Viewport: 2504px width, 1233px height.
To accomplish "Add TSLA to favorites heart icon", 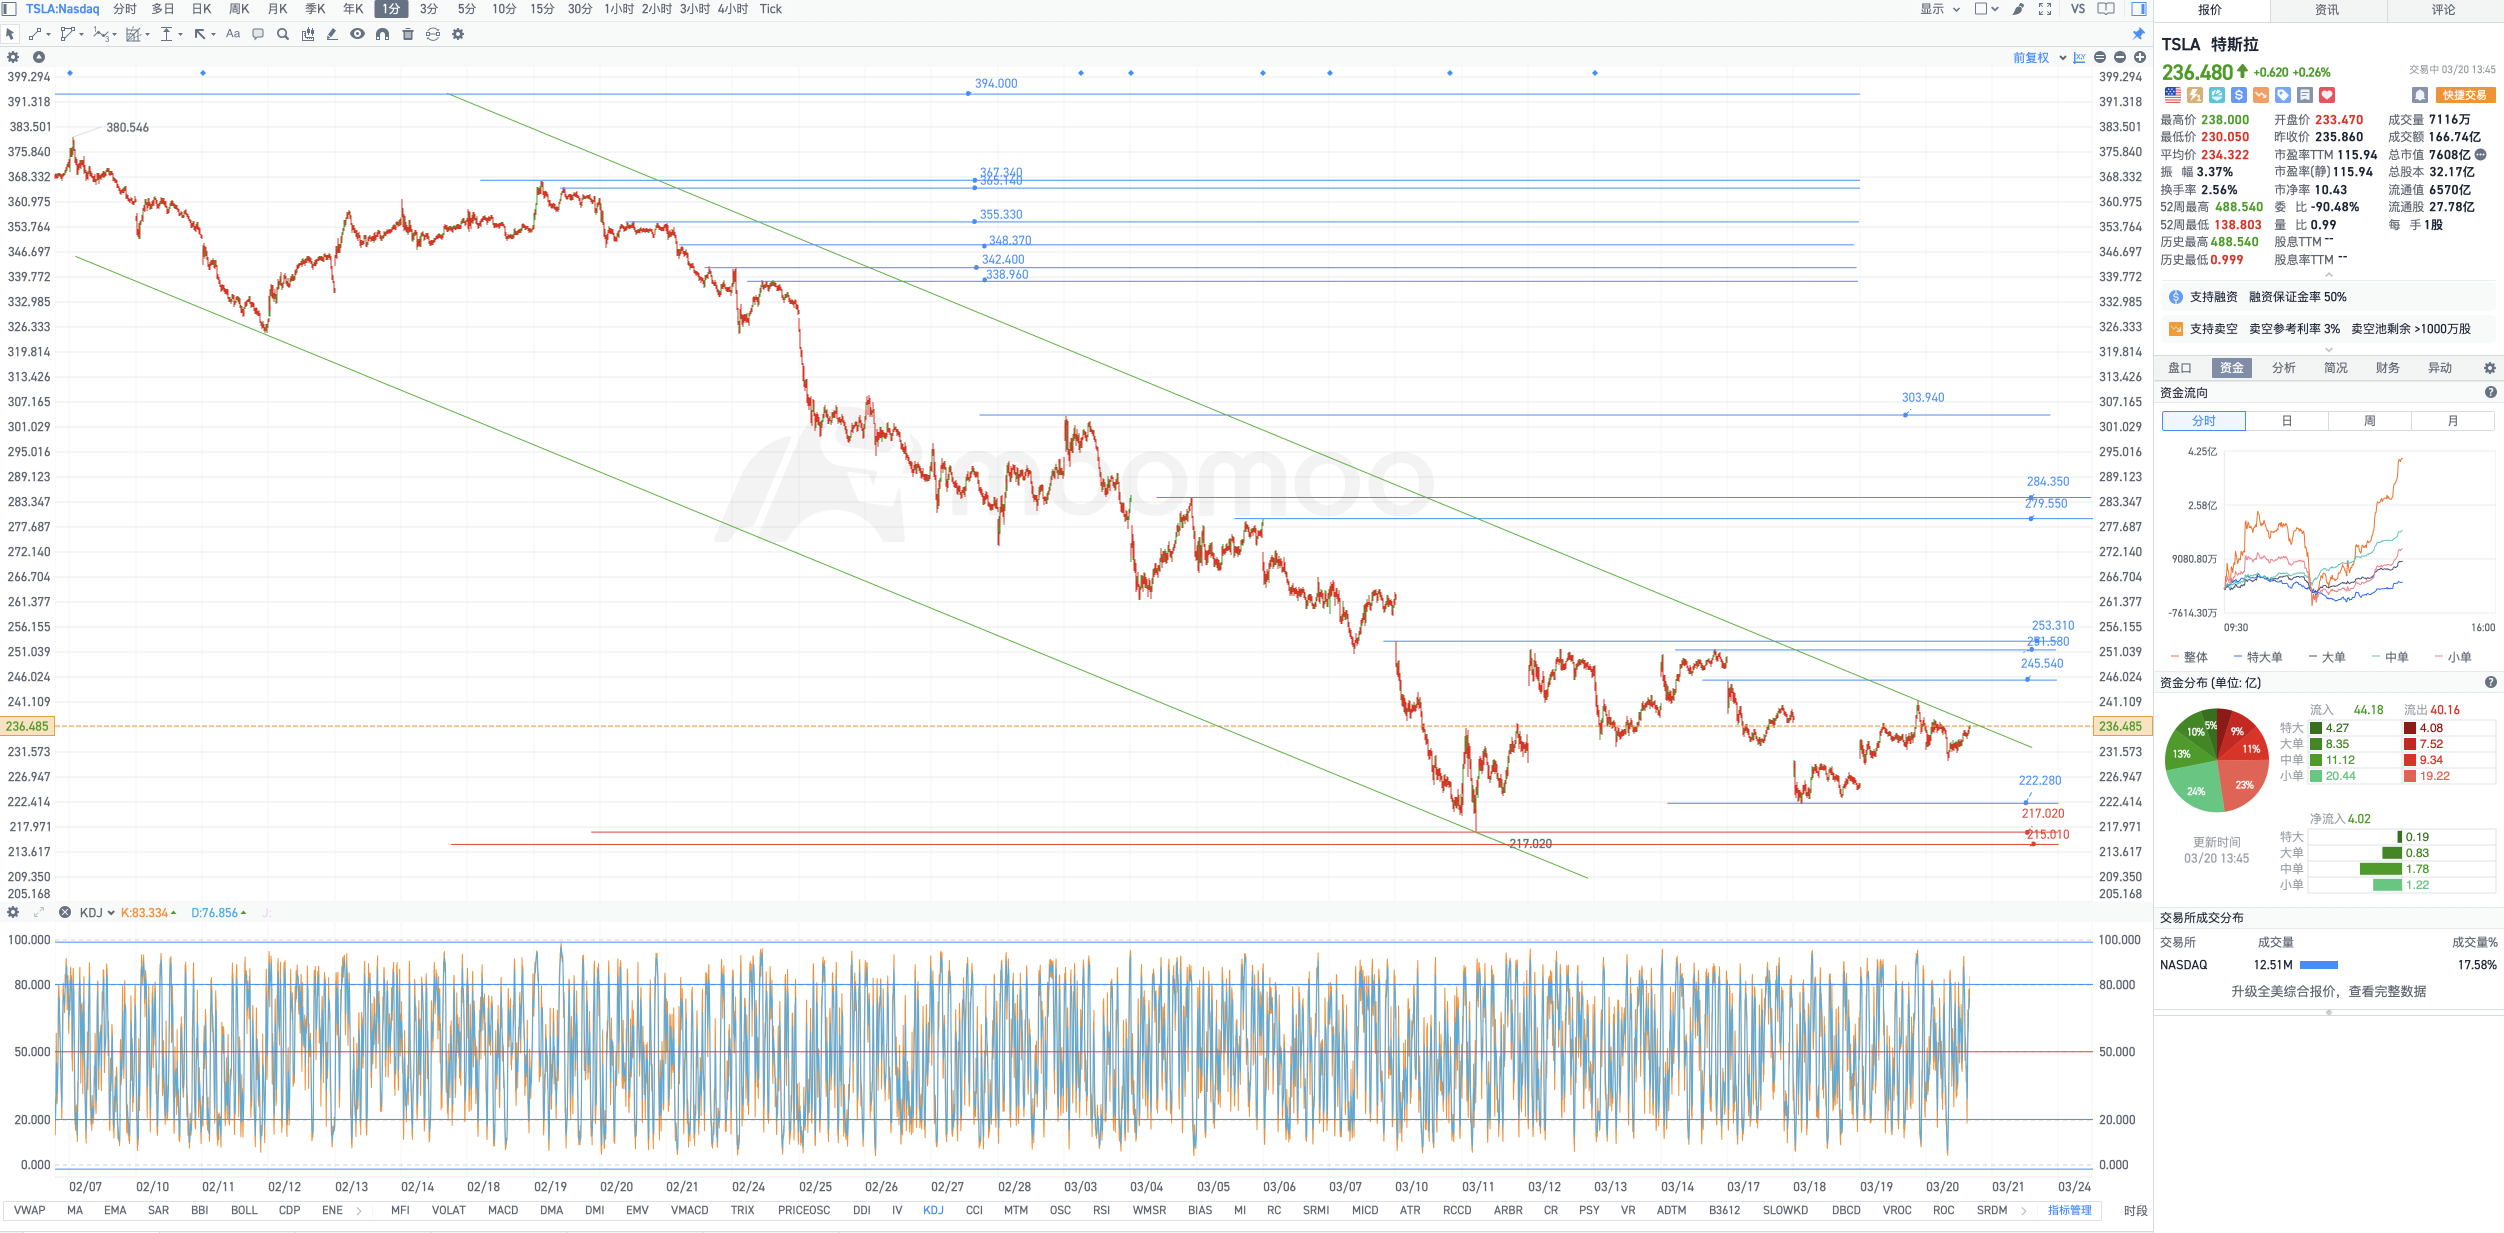I will 2327,95.
